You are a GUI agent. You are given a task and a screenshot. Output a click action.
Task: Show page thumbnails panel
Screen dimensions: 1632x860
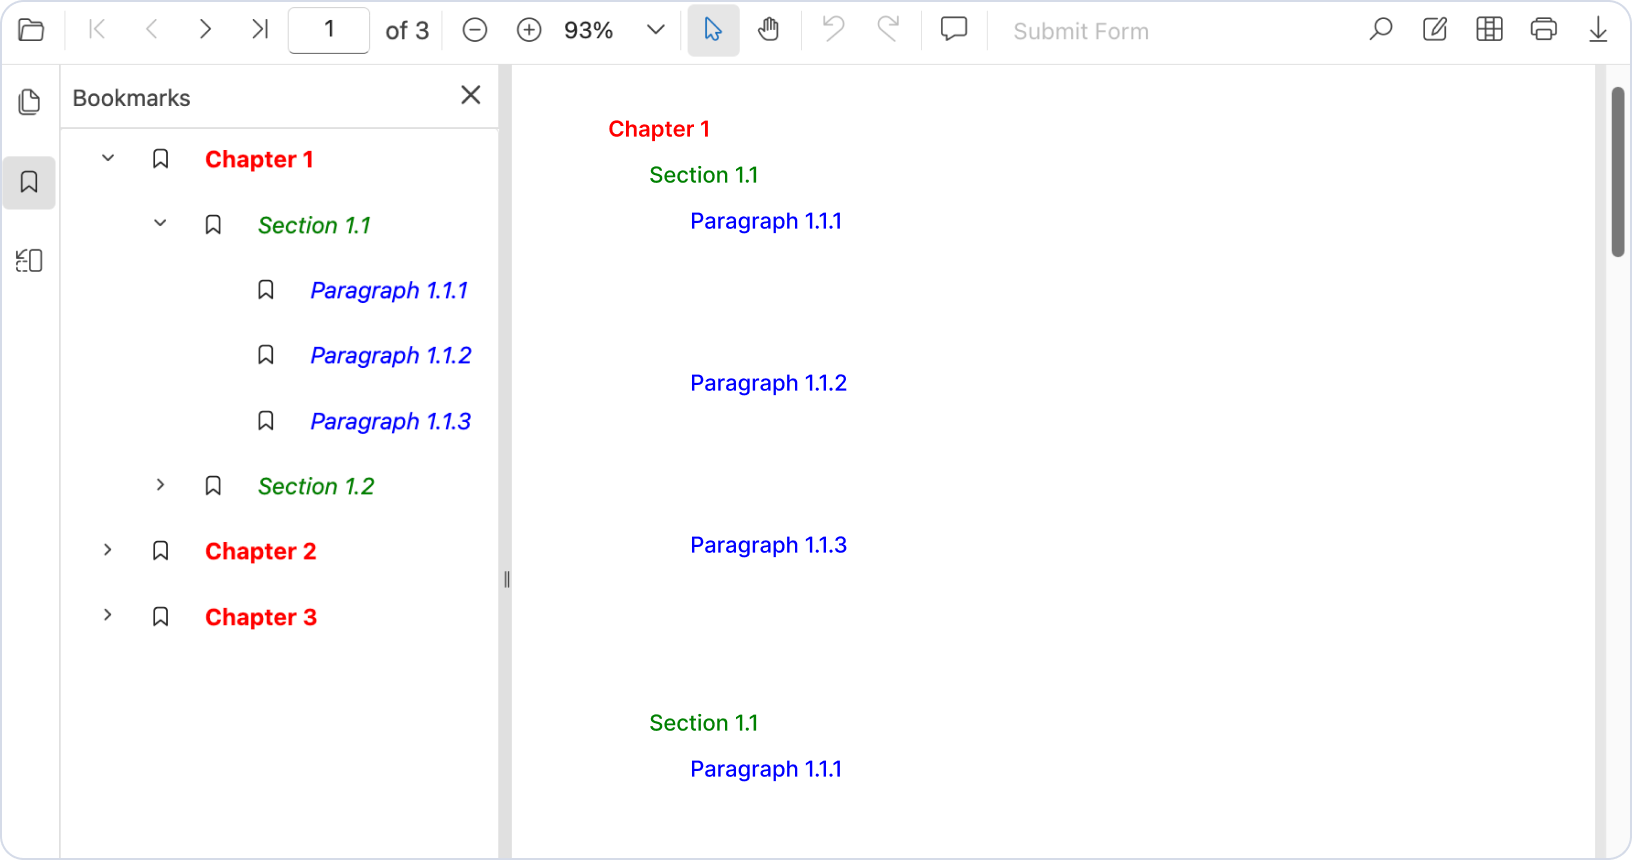point(29,102)
